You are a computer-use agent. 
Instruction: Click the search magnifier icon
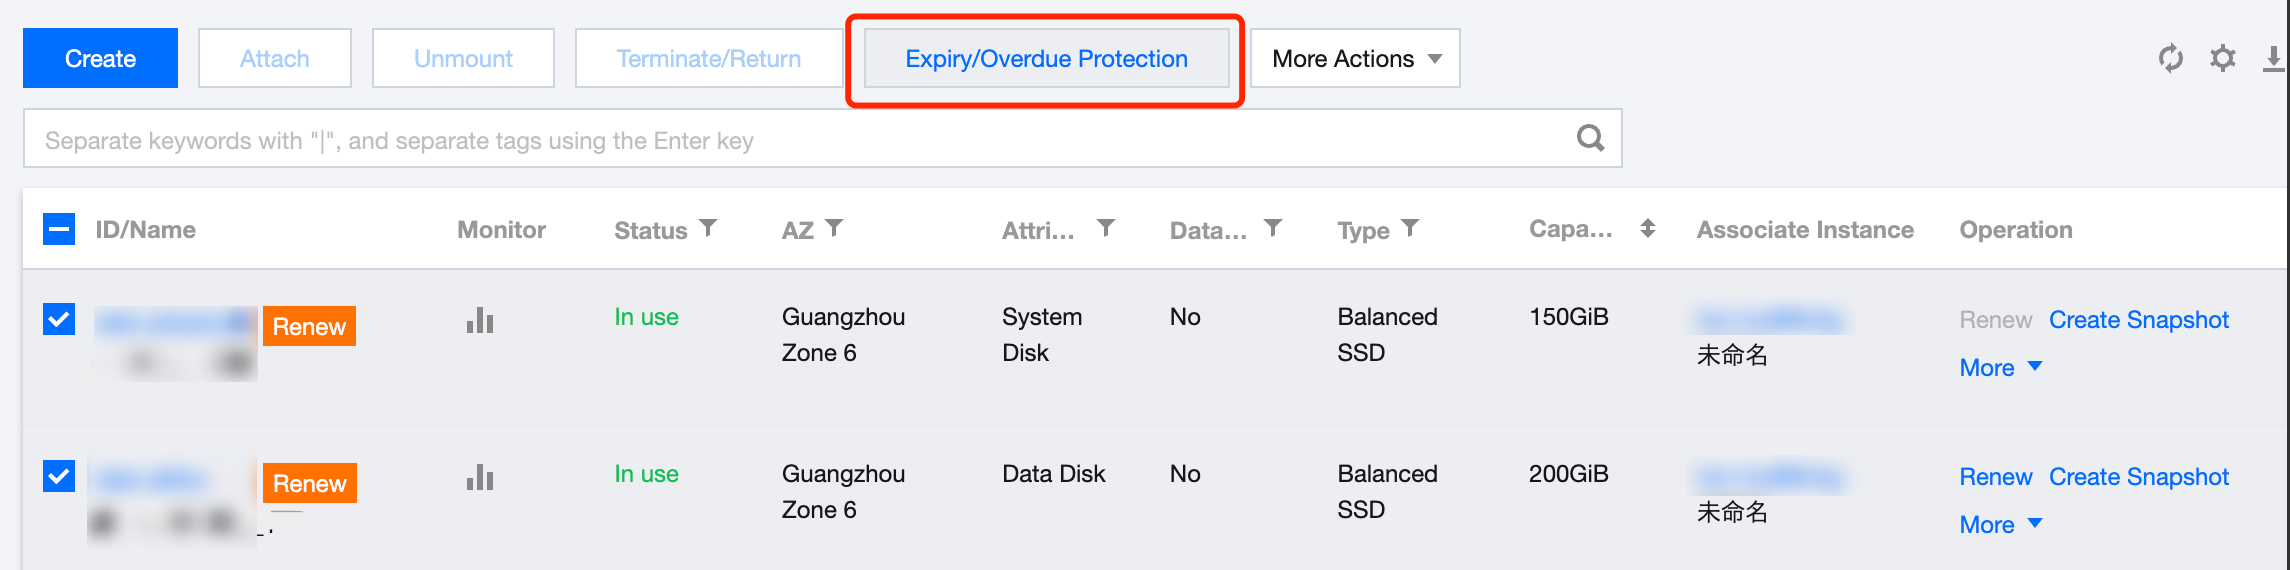pos(1590,138)
